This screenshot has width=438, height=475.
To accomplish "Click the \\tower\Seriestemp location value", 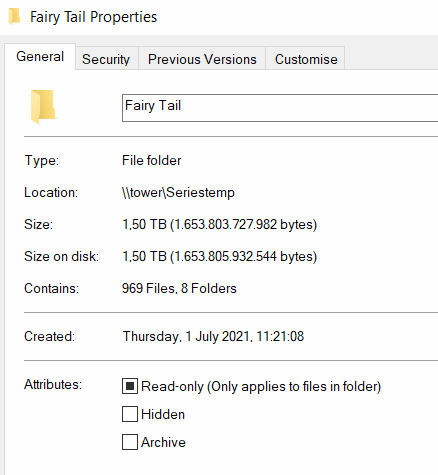I will point(178,193).
